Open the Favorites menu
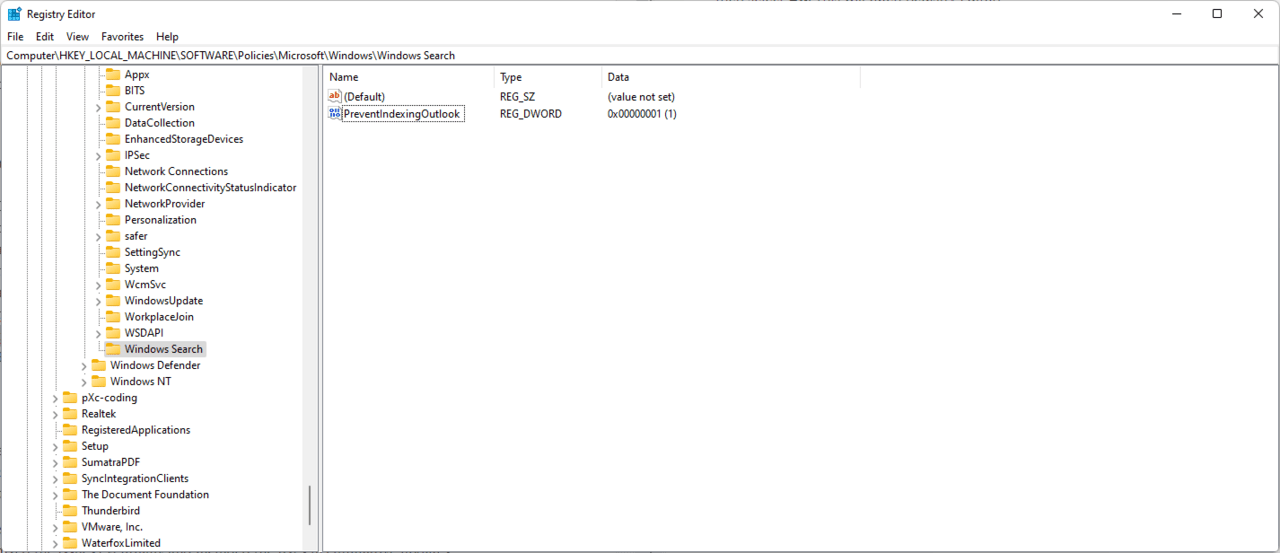This screenshot has height=553, width=1280. click(122, 37)
